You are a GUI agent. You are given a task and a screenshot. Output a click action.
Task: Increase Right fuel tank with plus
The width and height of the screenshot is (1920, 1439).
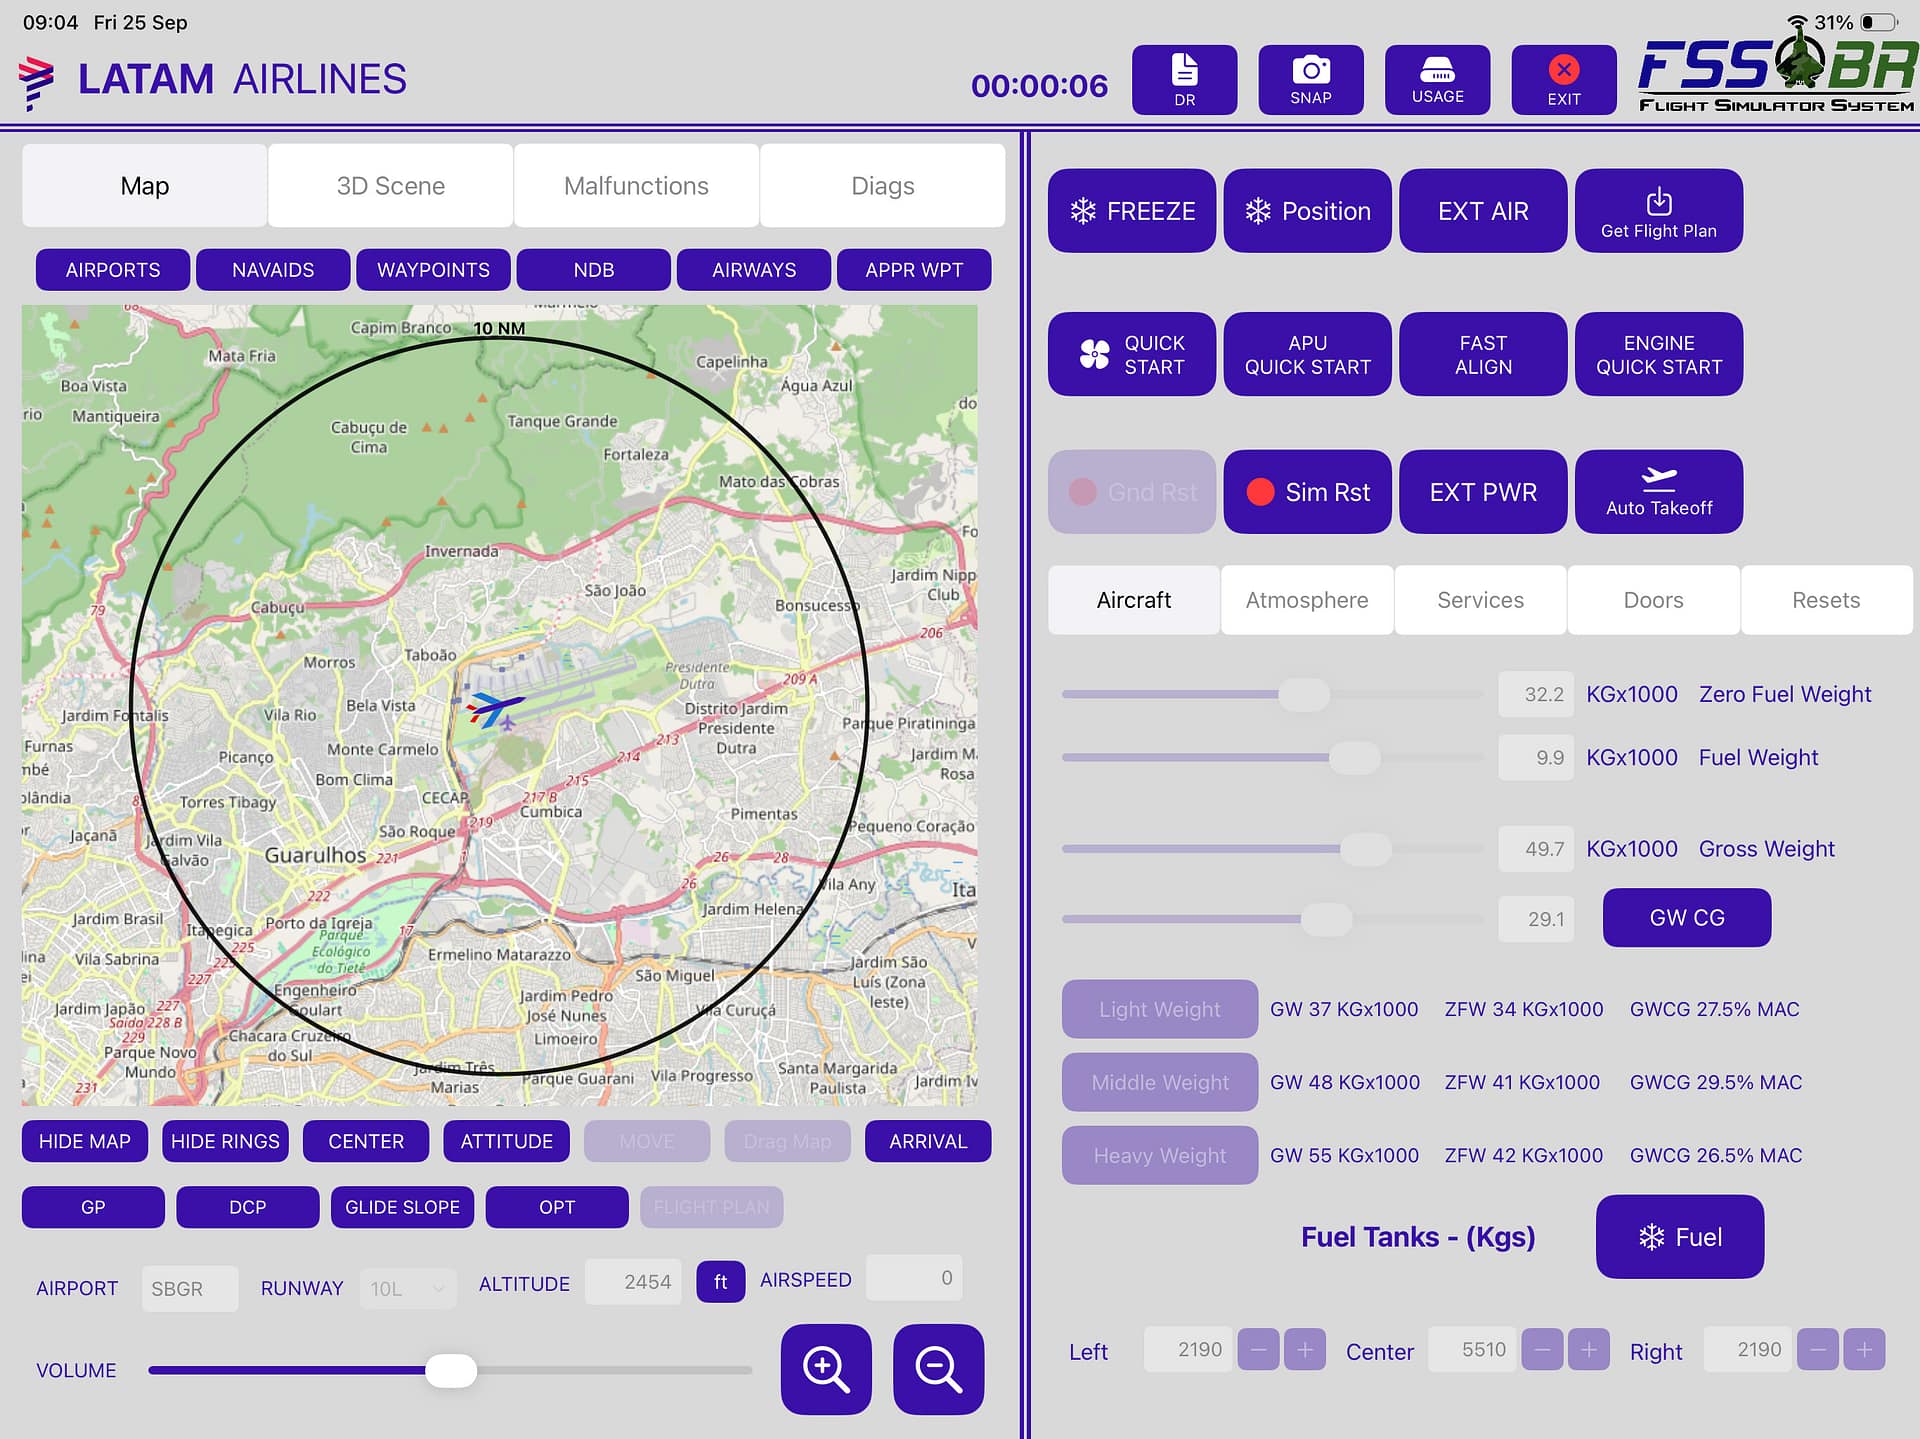(1864, 1350)
